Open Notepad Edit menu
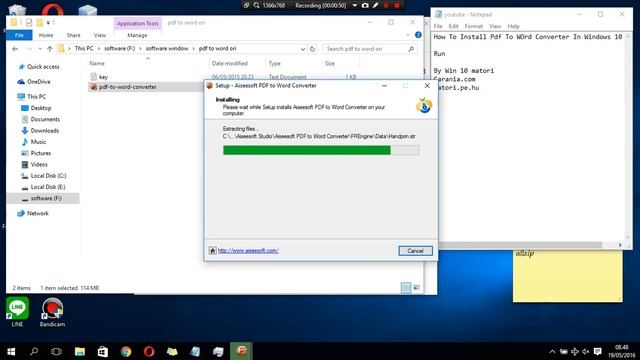The height and width of the screenshot is (360, 640). coord(453,26)
